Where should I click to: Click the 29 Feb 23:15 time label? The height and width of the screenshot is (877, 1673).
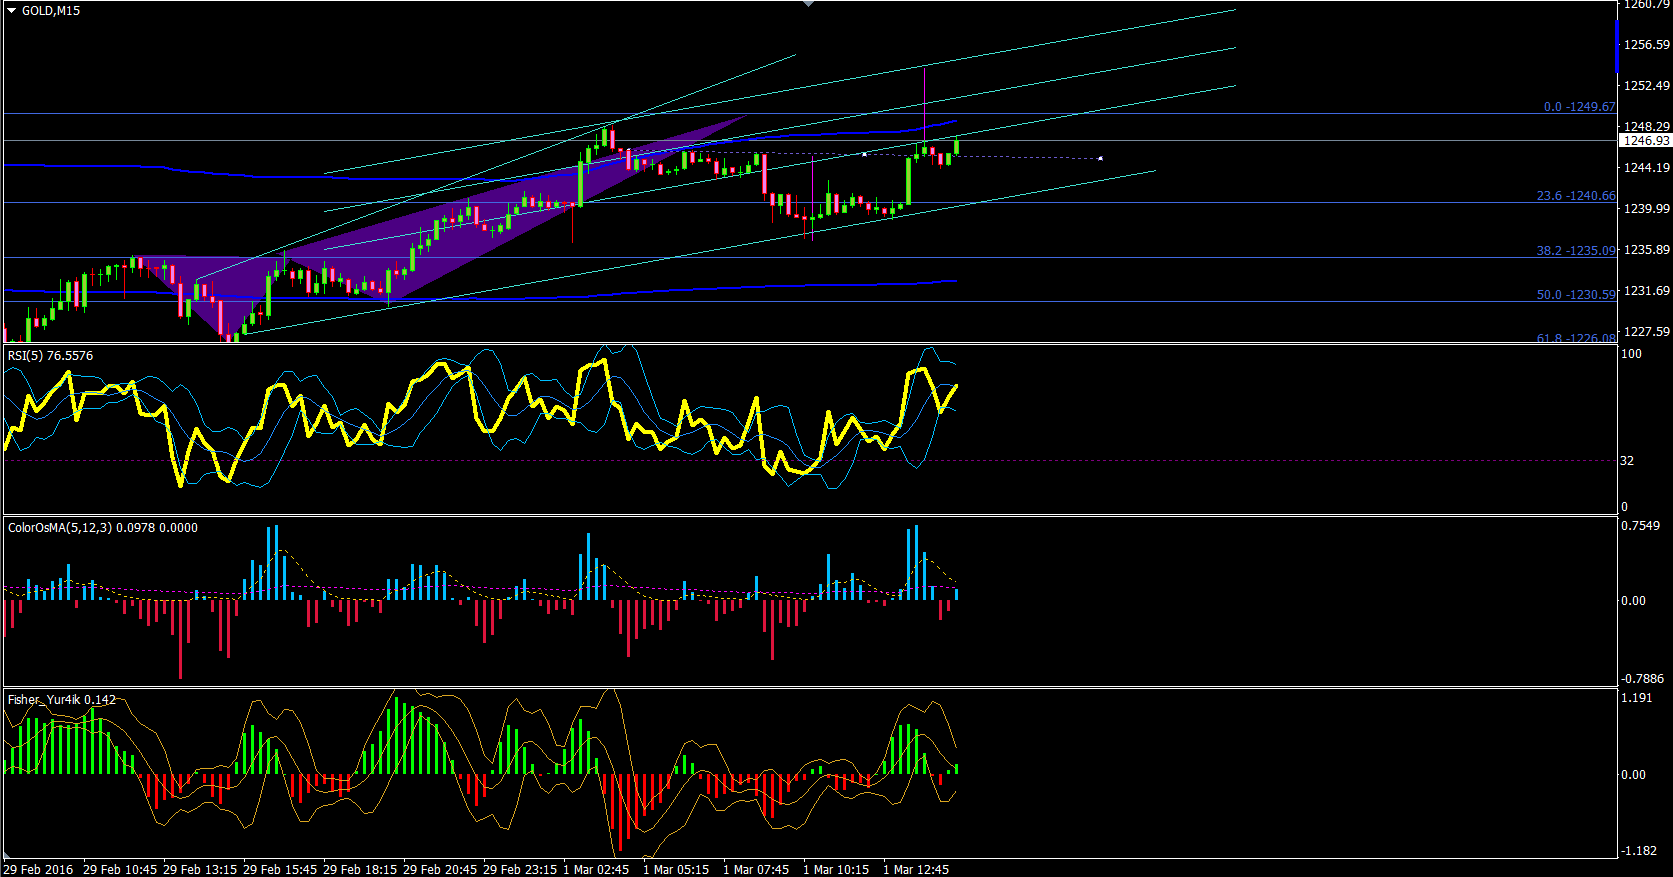(x=520, y=869)
